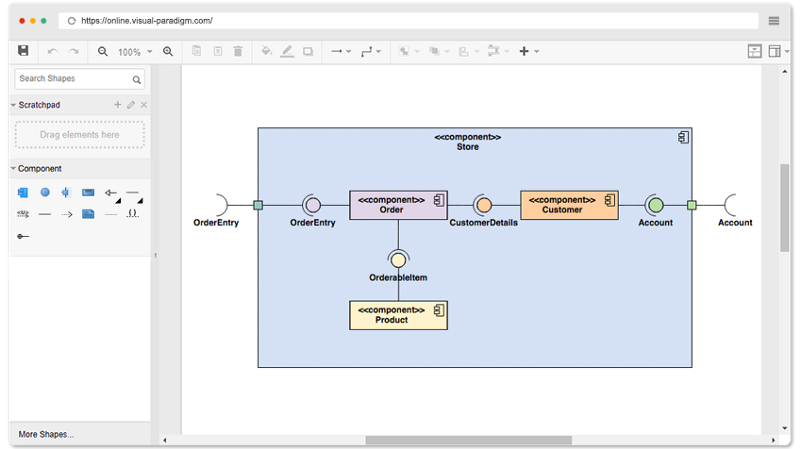Toggle the format panel icon

[755, 51]
